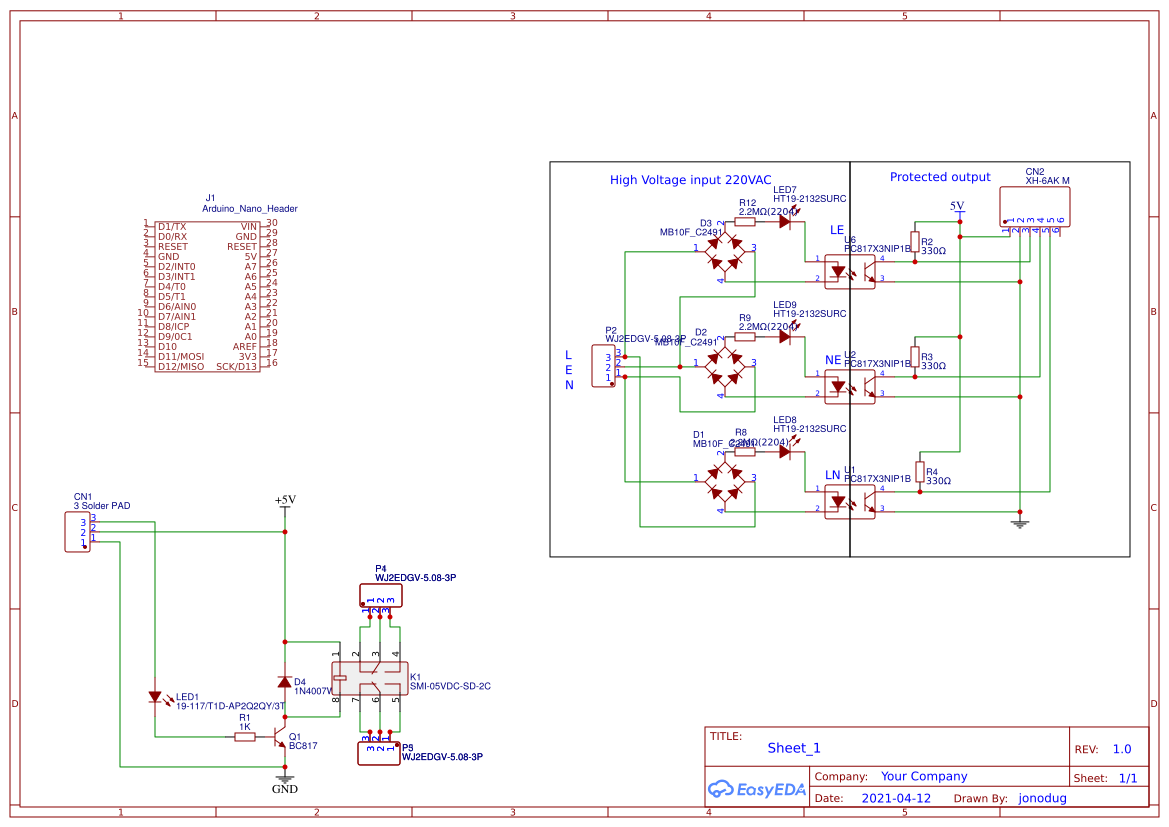This screenshot has width=1169, height=827.
Task: Click the High Voltage input 220VAC label
Action: 690,180
